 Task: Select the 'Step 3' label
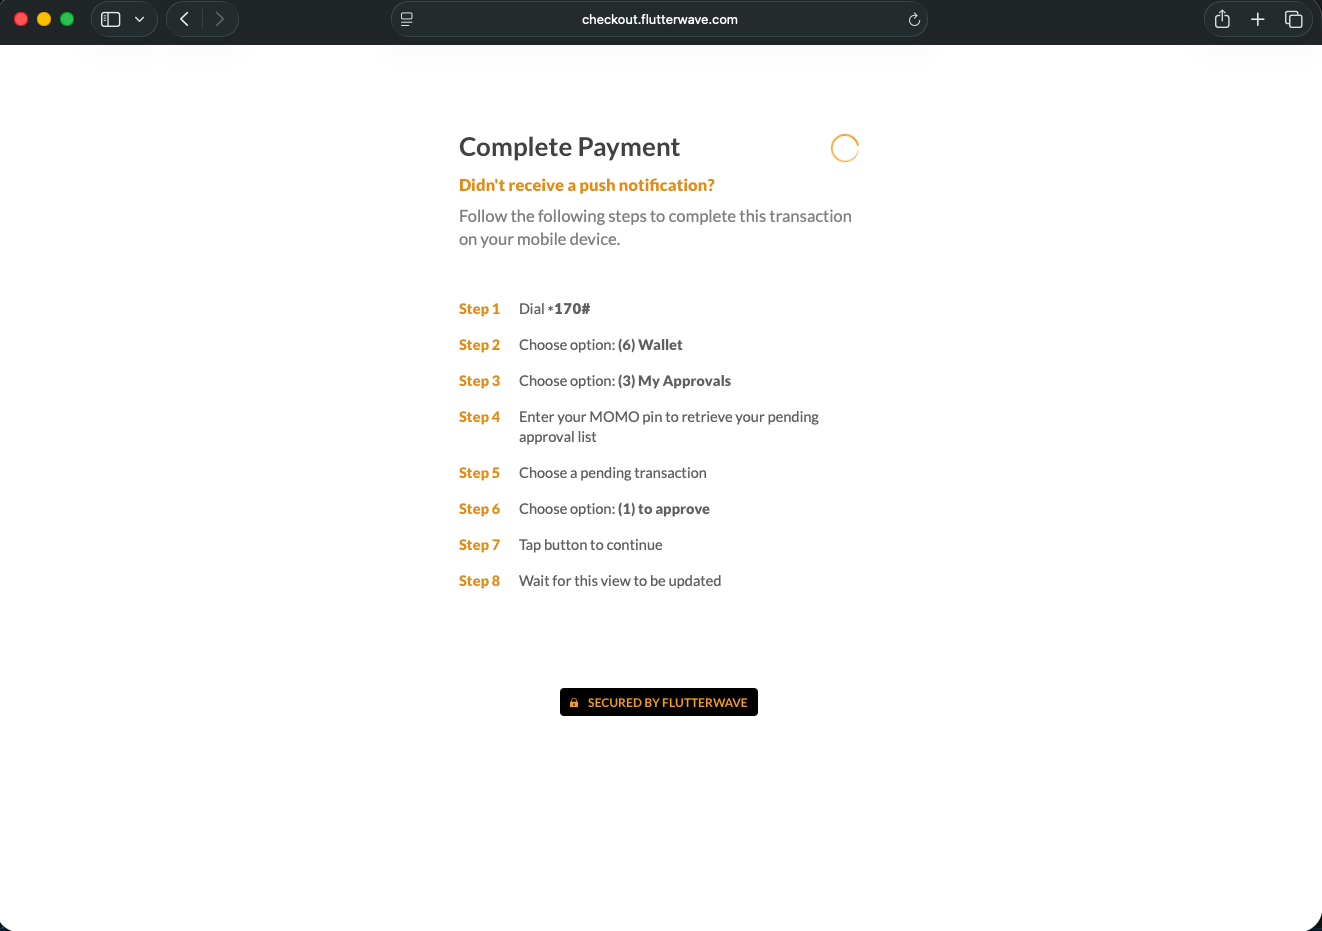pos(479,381)
